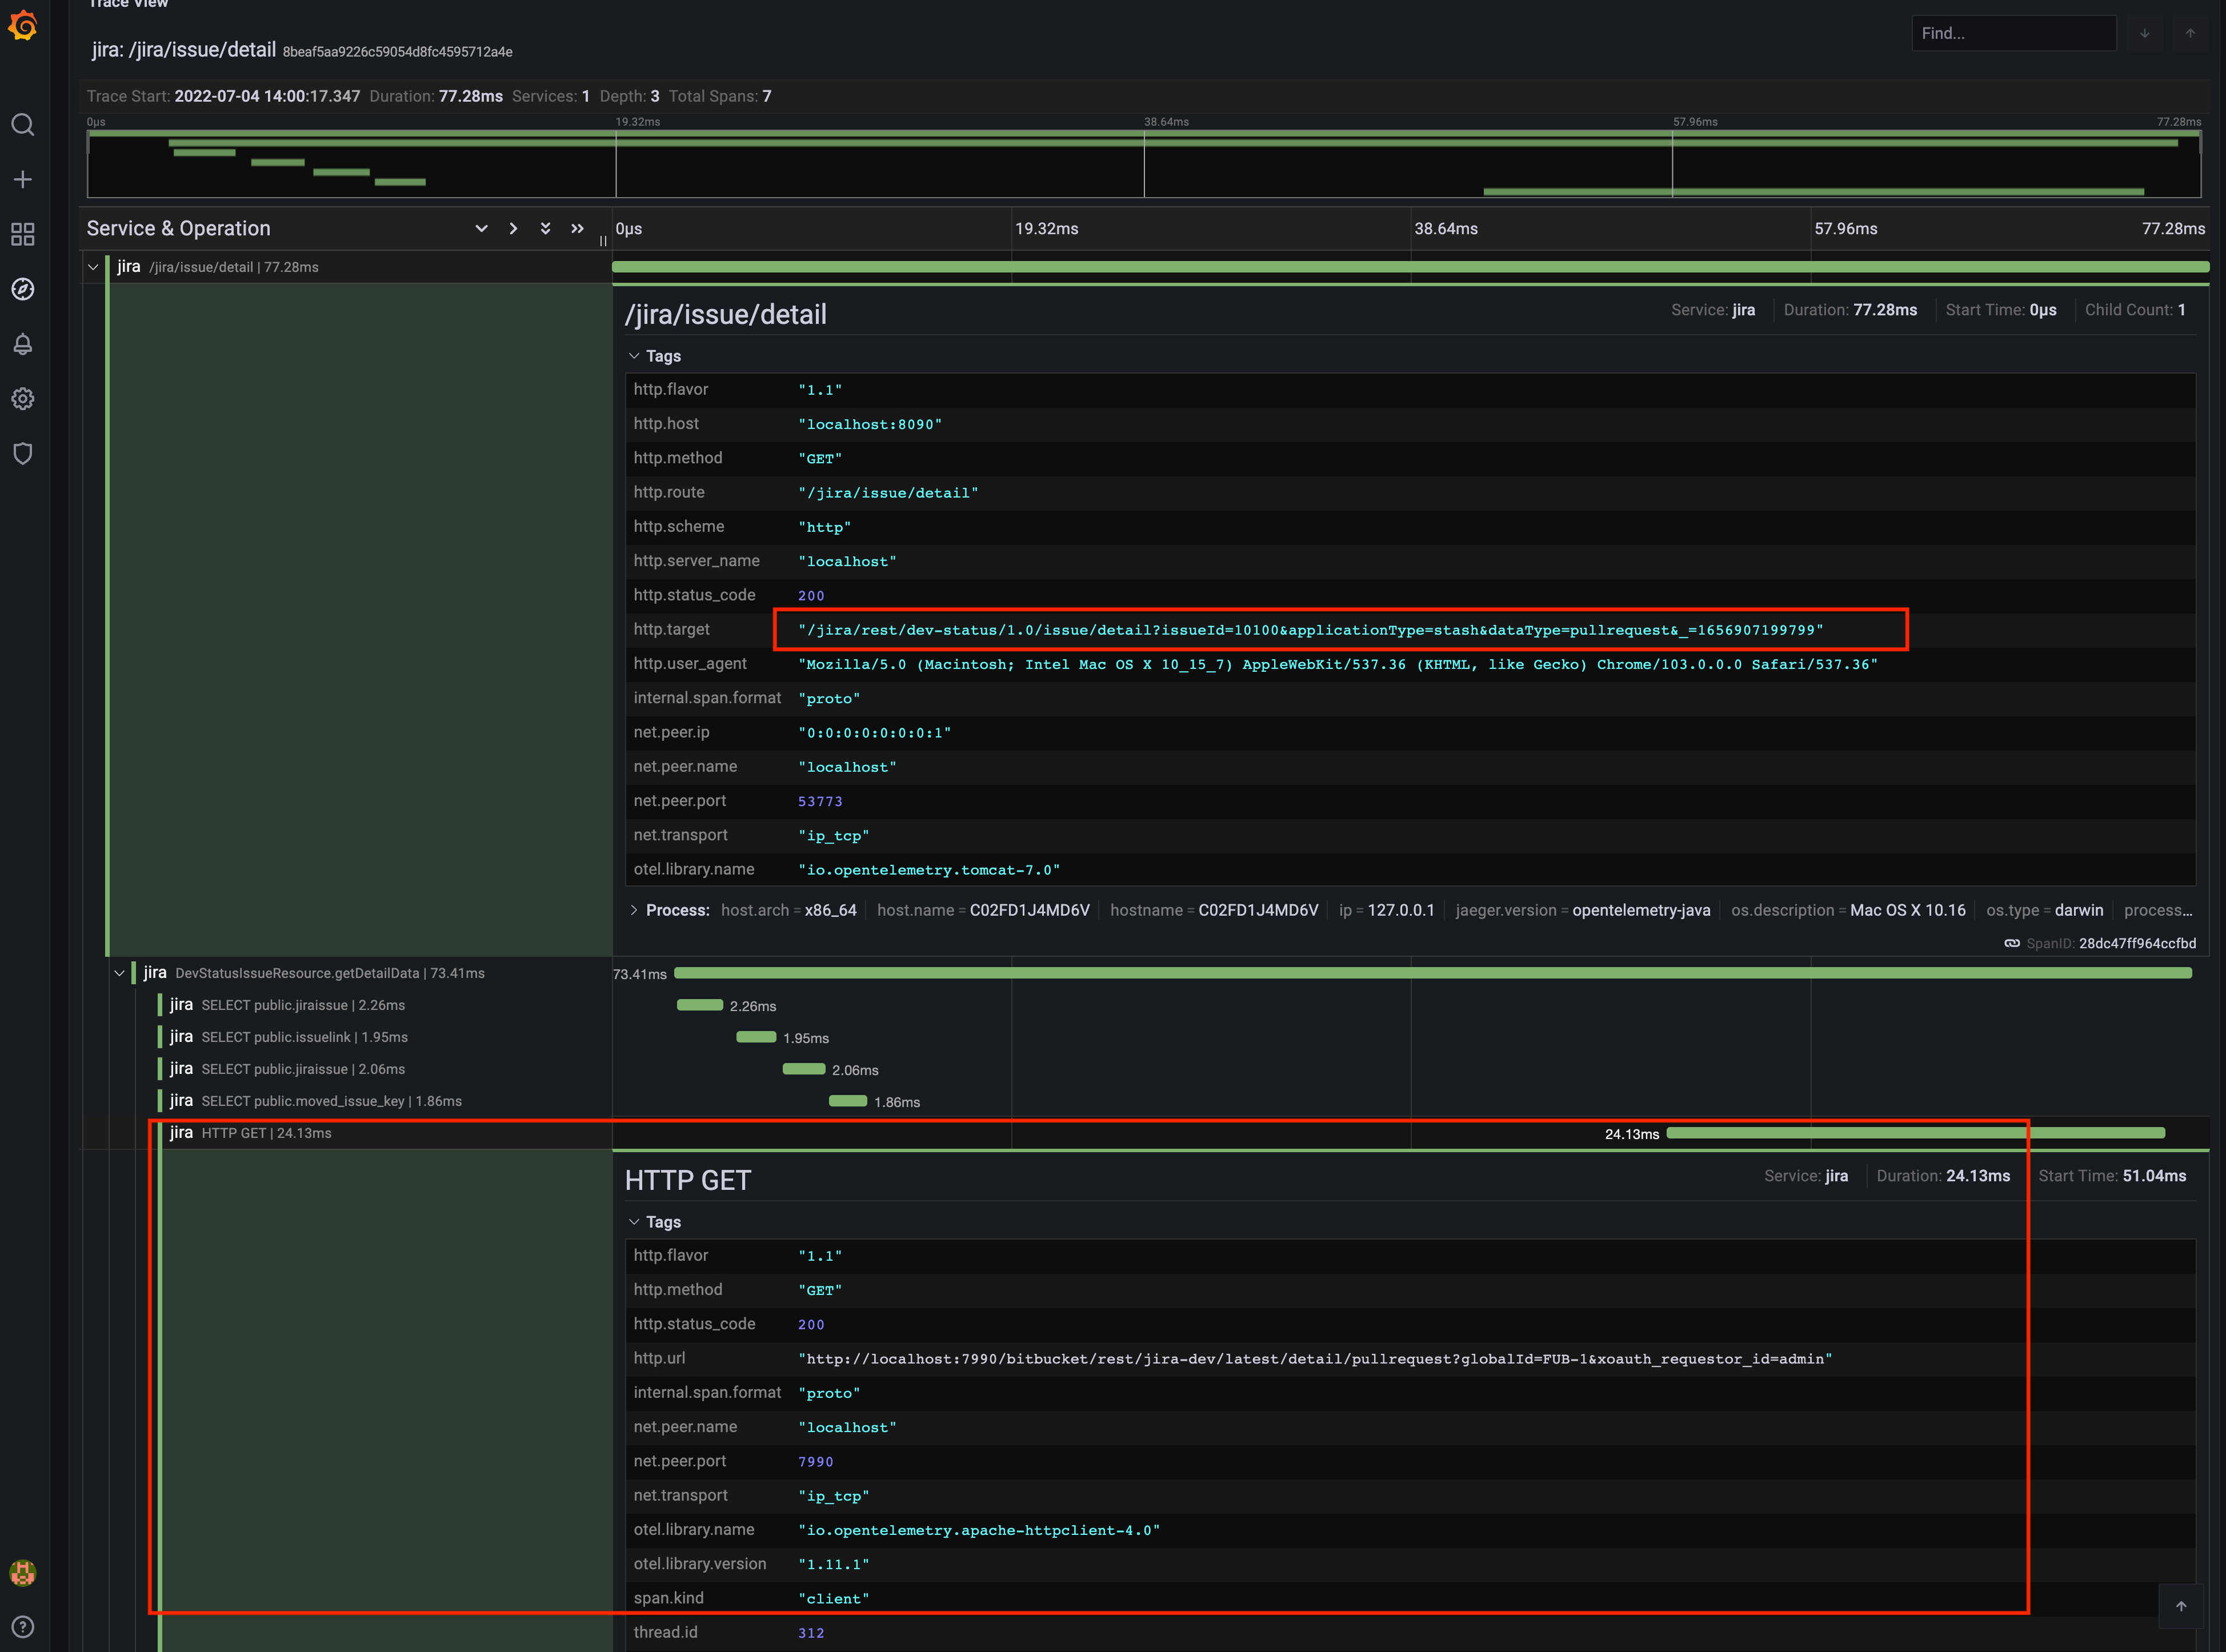This screenshot has height=1652, width=2226.
Task: Collapse all spans with double-chevron down
Action: [545, 228]
